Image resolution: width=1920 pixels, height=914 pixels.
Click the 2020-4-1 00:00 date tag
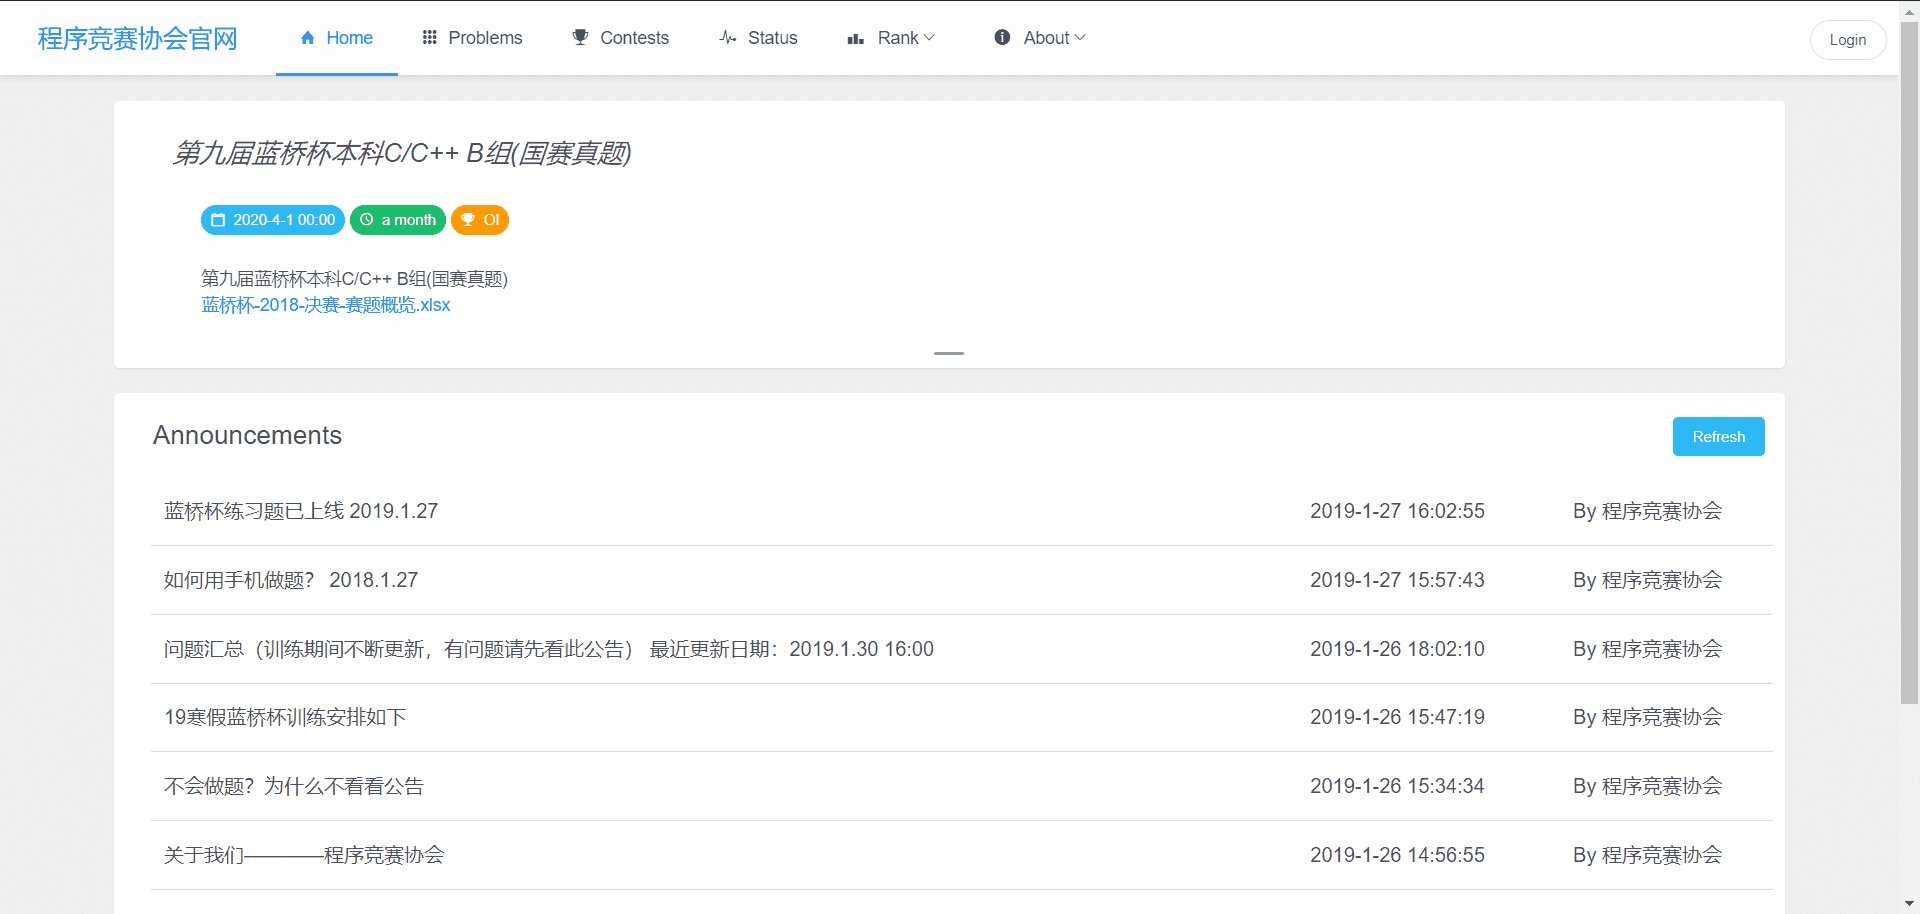point(273,220)
